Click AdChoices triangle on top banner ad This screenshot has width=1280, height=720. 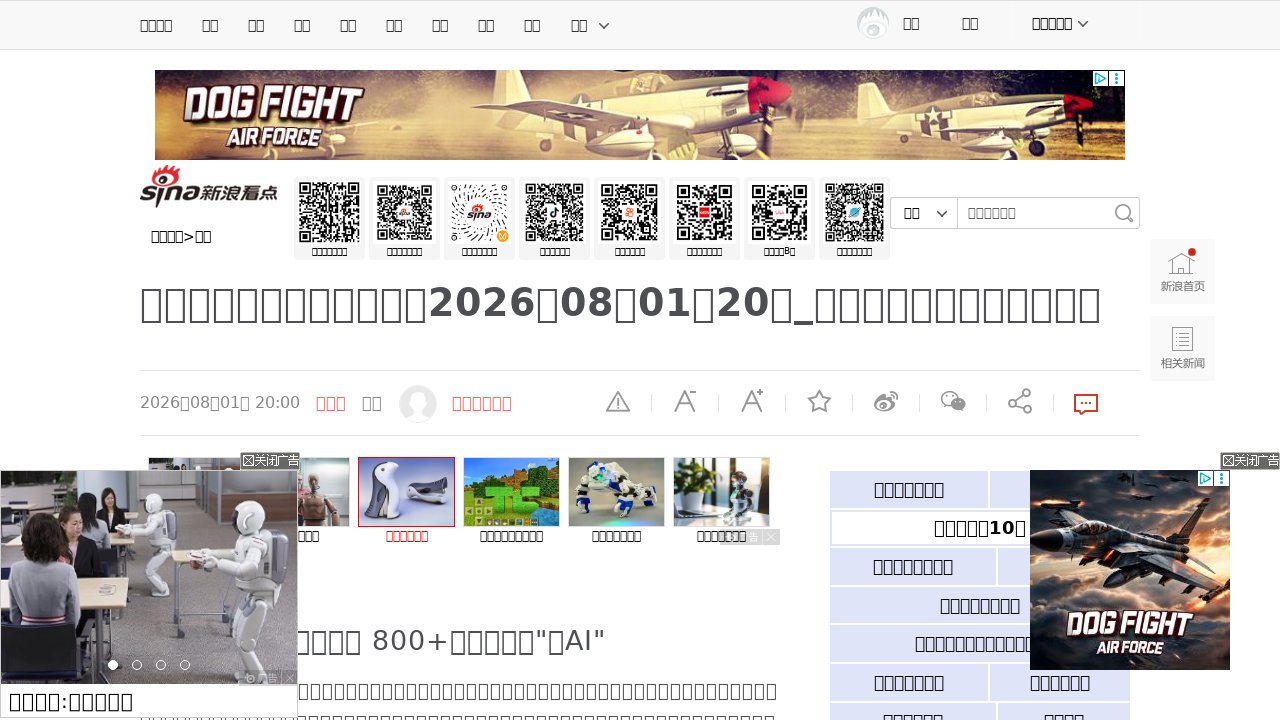(x=1100, y=78)
